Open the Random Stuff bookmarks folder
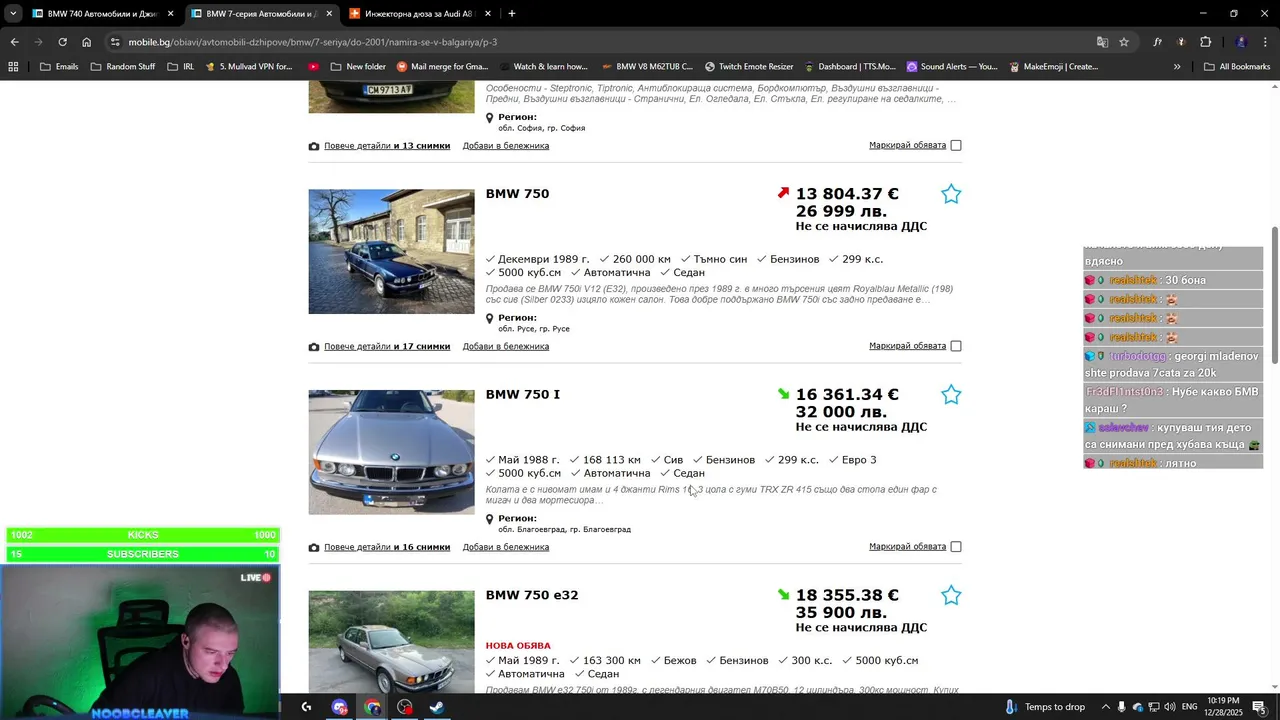This screenshot has height=720, width=1280. click(122, 67)
